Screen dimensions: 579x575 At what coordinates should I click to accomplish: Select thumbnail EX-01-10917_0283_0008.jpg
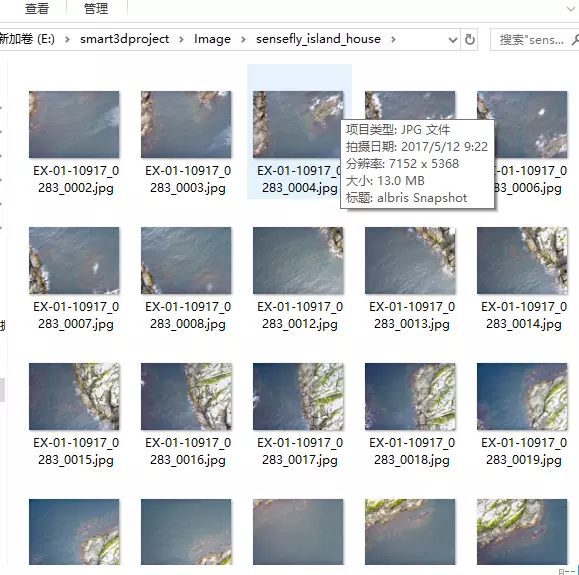click(x=186, y=260)
